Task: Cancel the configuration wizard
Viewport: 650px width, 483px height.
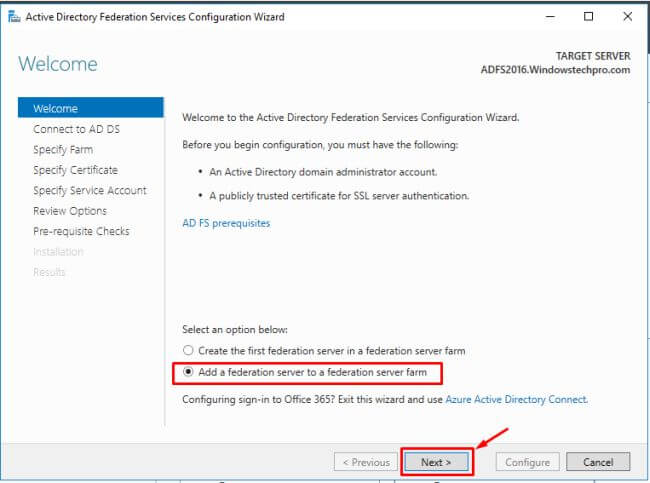Action: coord(598,462)
